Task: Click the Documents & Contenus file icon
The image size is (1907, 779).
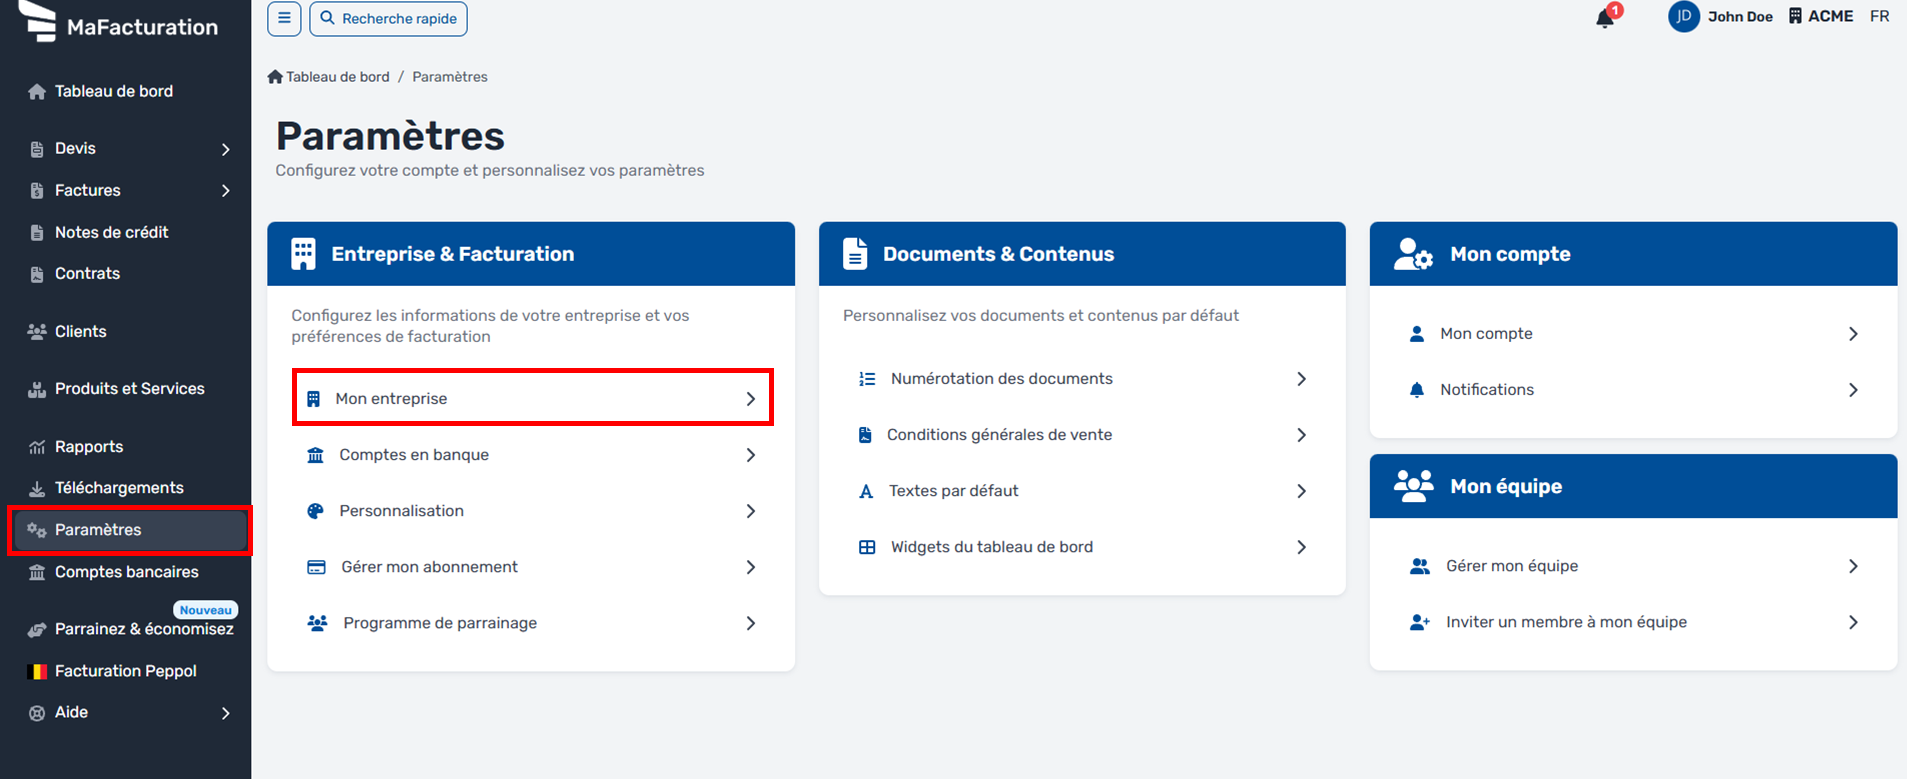Action: [855, 254]
